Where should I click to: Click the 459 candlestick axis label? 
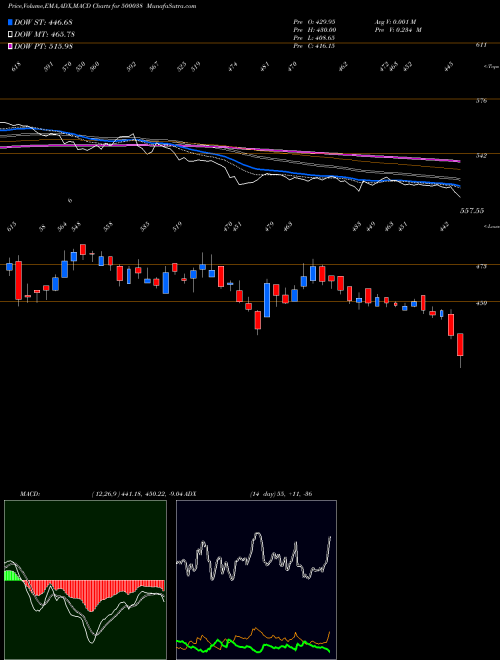pos(481,303)
